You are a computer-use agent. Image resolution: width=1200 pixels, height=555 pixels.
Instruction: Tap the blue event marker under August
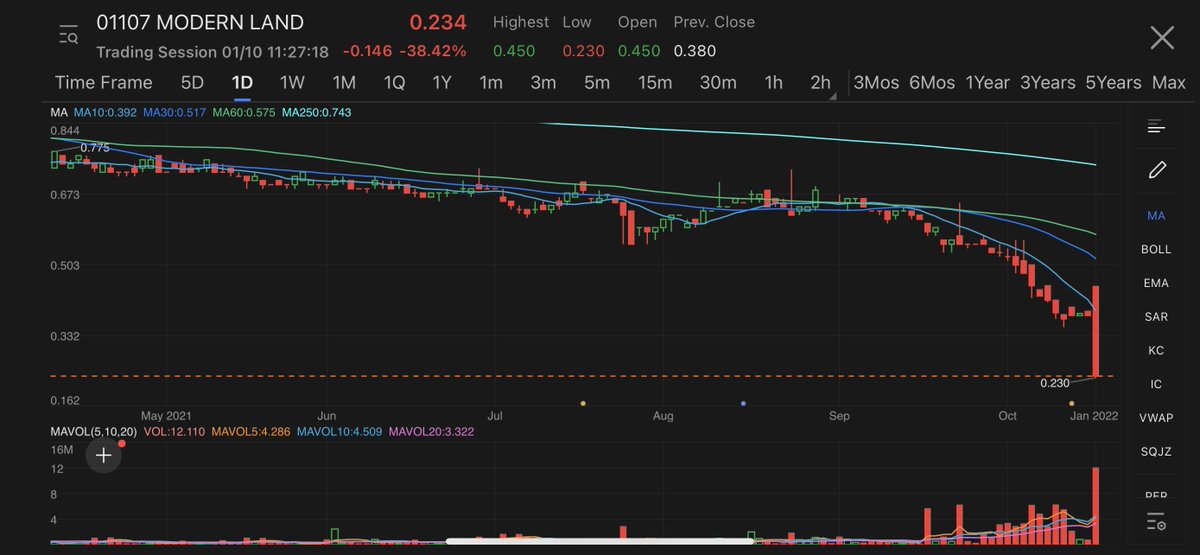pyautogui.click(x=743, y=403)
